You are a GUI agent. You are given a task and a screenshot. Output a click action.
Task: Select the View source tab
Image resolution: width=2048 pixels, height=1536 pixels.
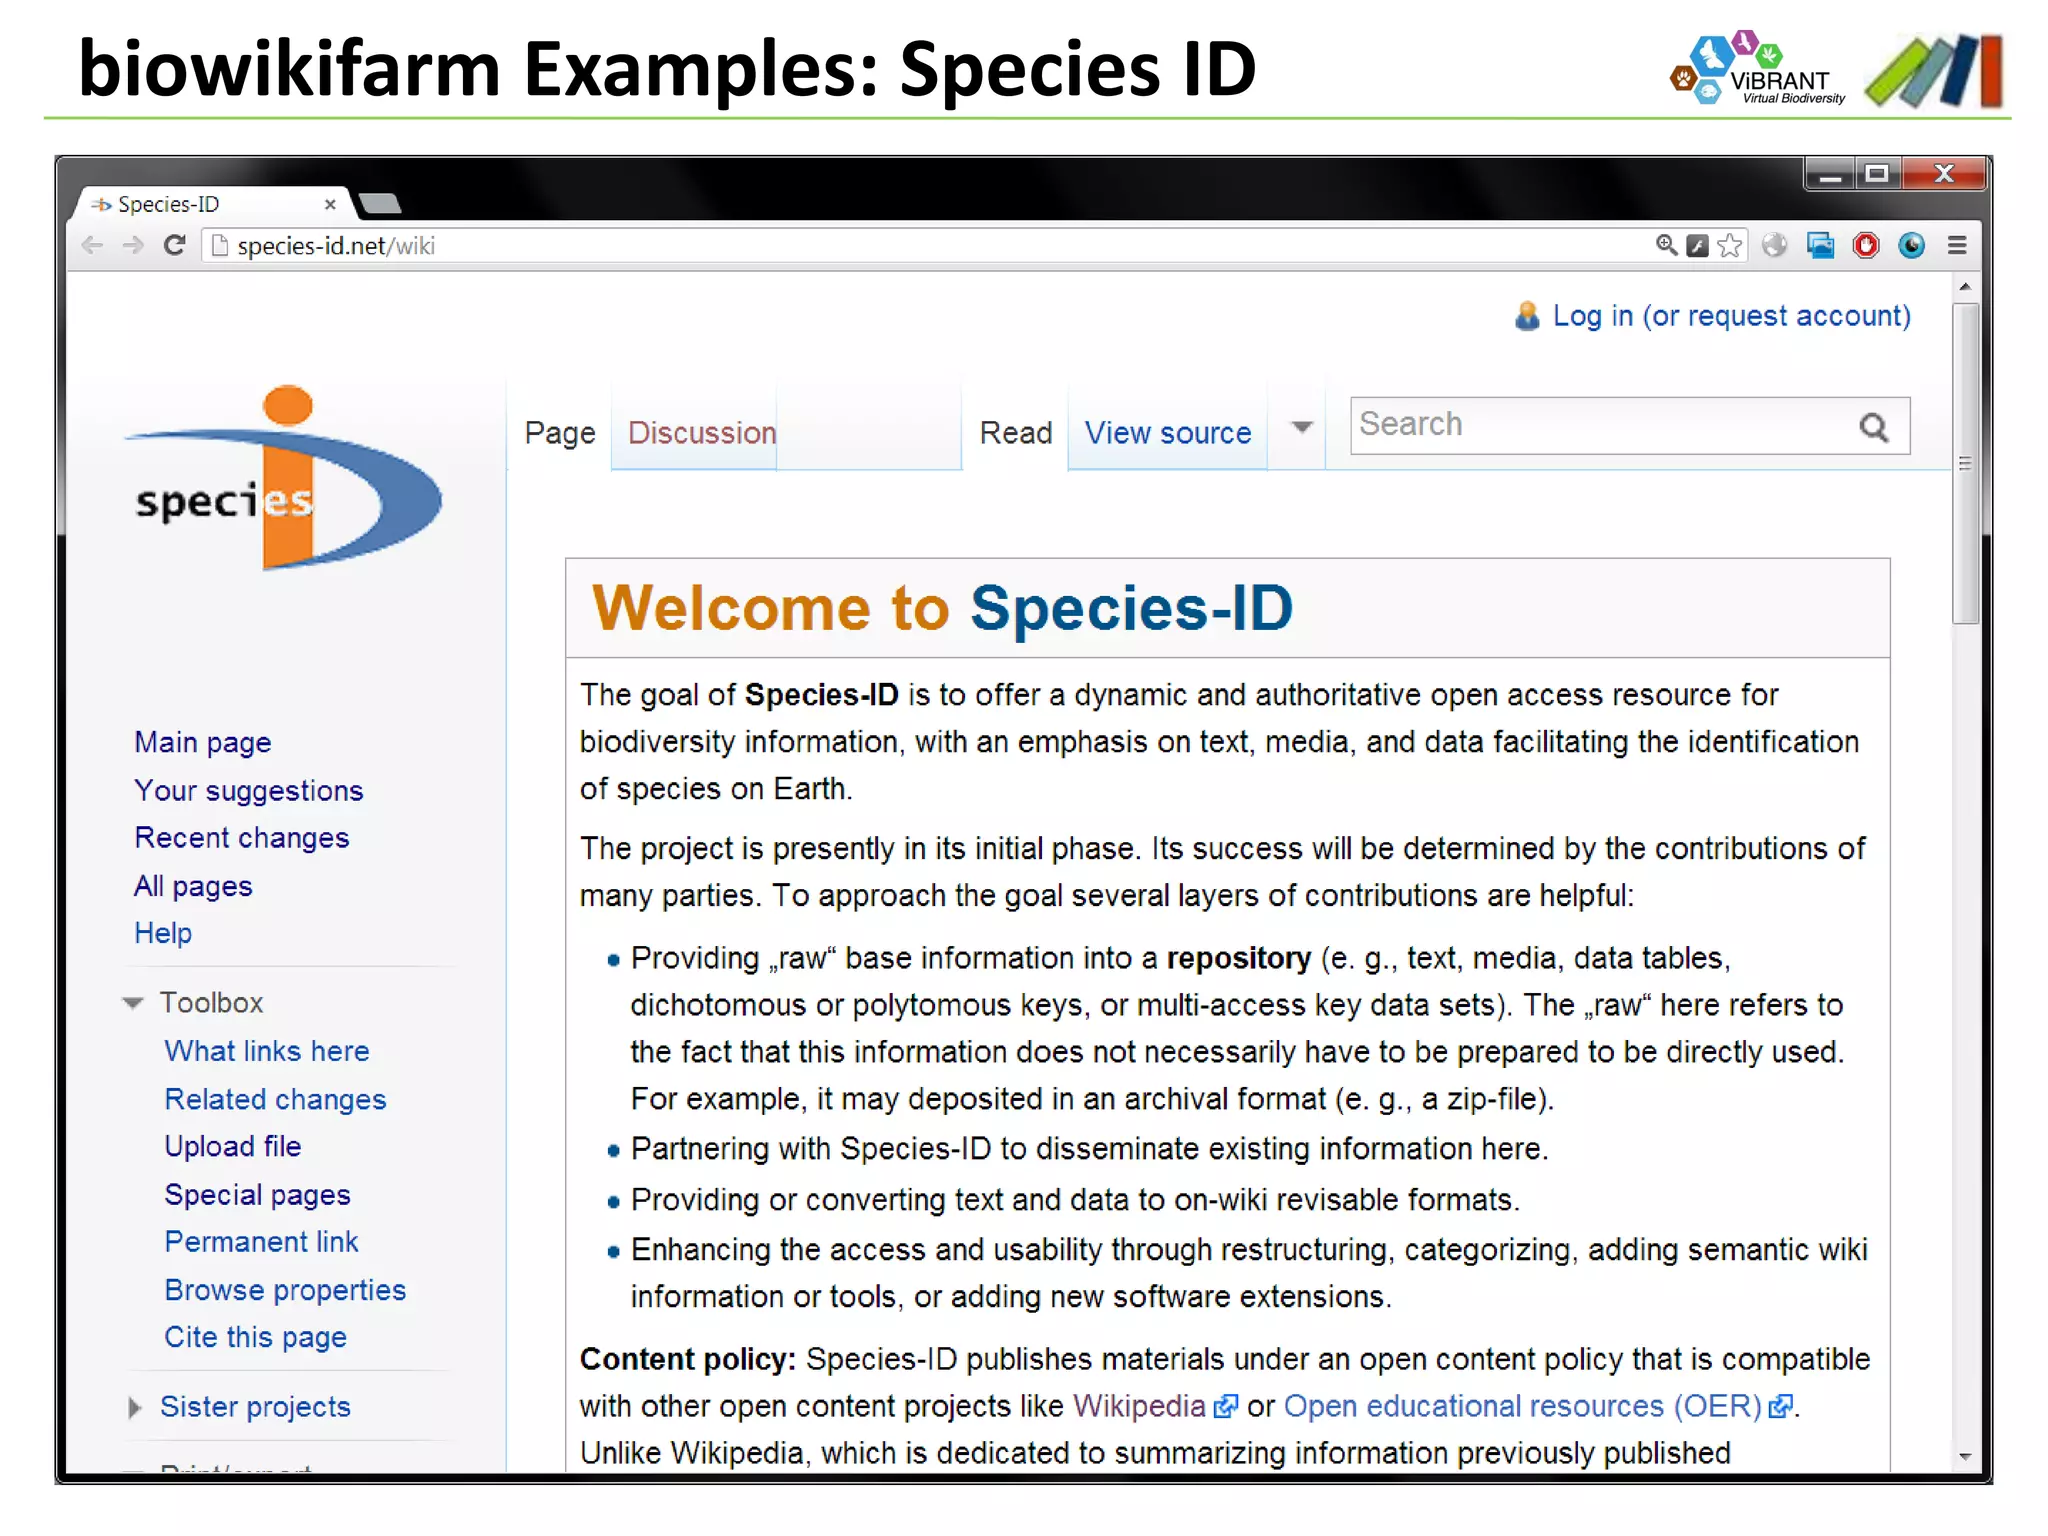[x=1168, y=432]
